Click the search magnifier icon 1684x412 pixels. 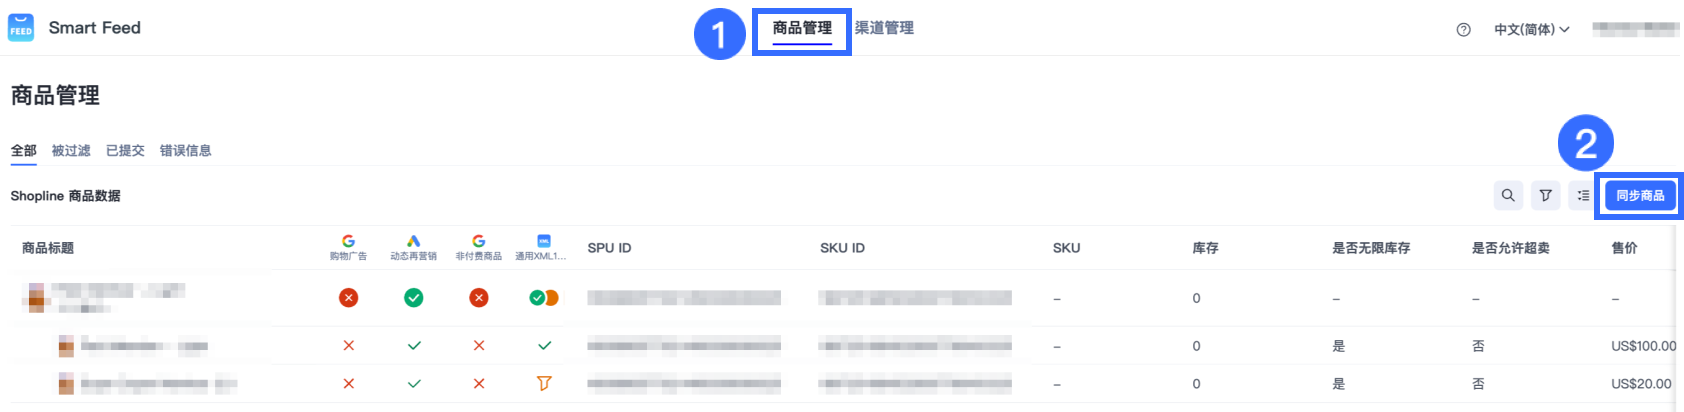(1508, 196)
